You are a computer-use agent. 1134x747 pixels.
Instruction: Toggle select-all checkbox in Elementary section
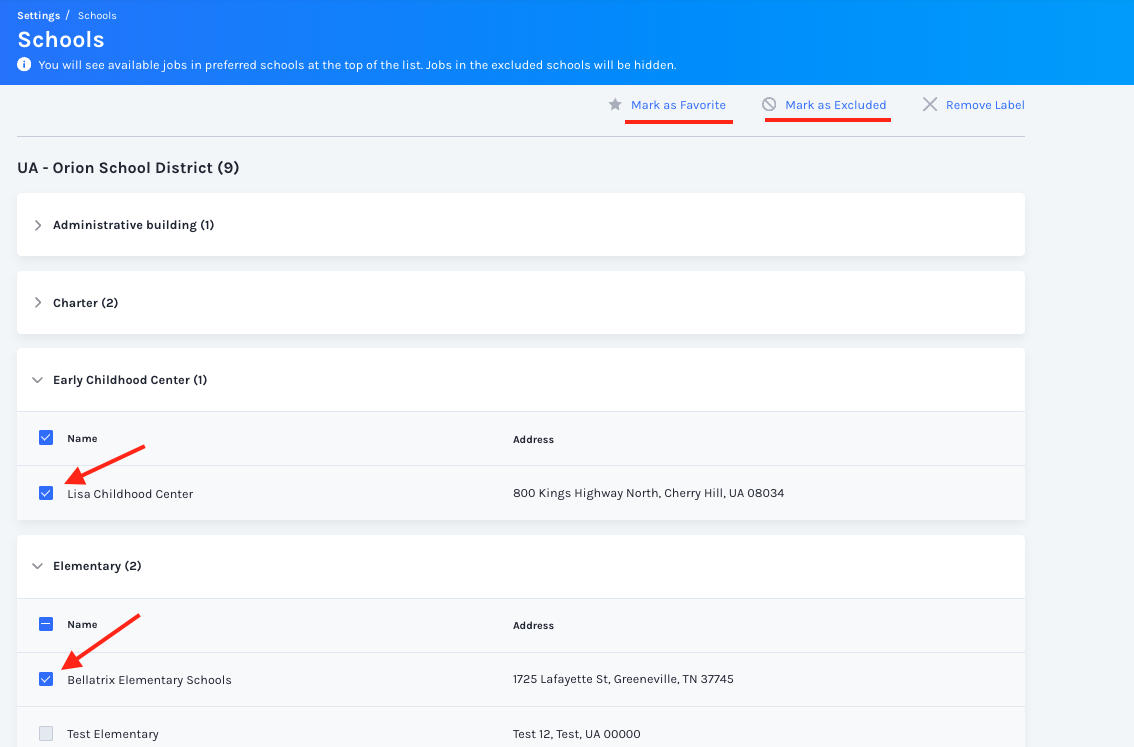coord(46,623)
